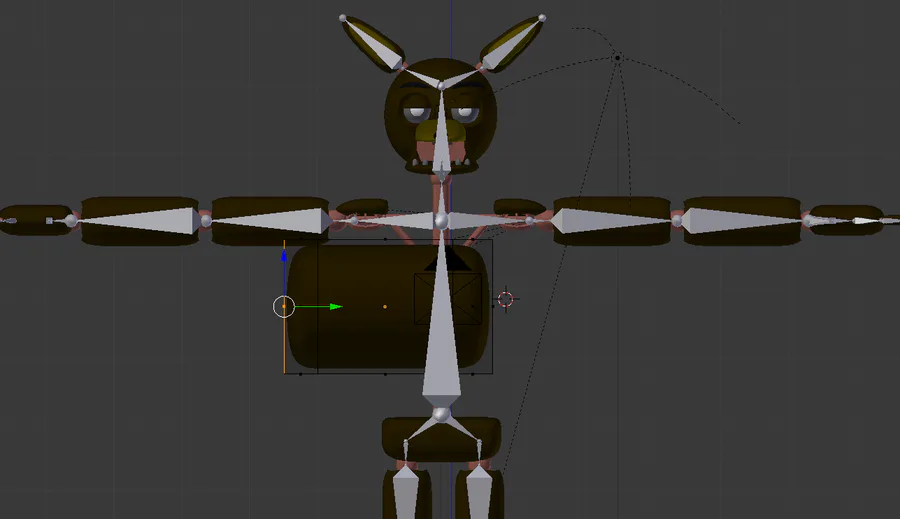This screenshot has height=519, width=900.
Task: Click the chest joint sphere where the arms meet
Action: [x=441, y=220]
